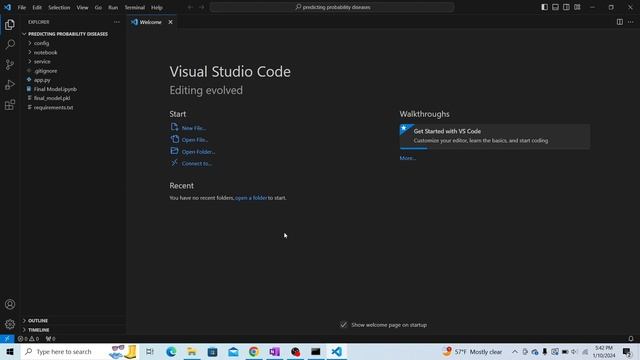This screenshot has height=360, width=640.
Task: Open the Run and Debug view
Action: tap(10, 84)
